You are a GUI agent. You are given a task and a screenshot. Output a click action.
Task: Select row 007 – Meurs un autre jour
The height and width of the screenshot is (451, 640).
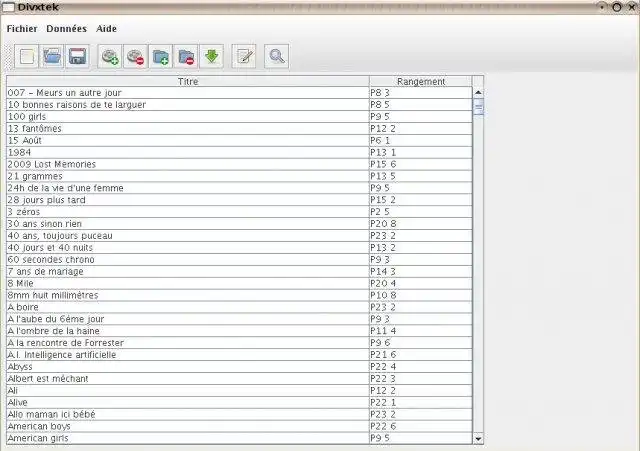[239, 93]
